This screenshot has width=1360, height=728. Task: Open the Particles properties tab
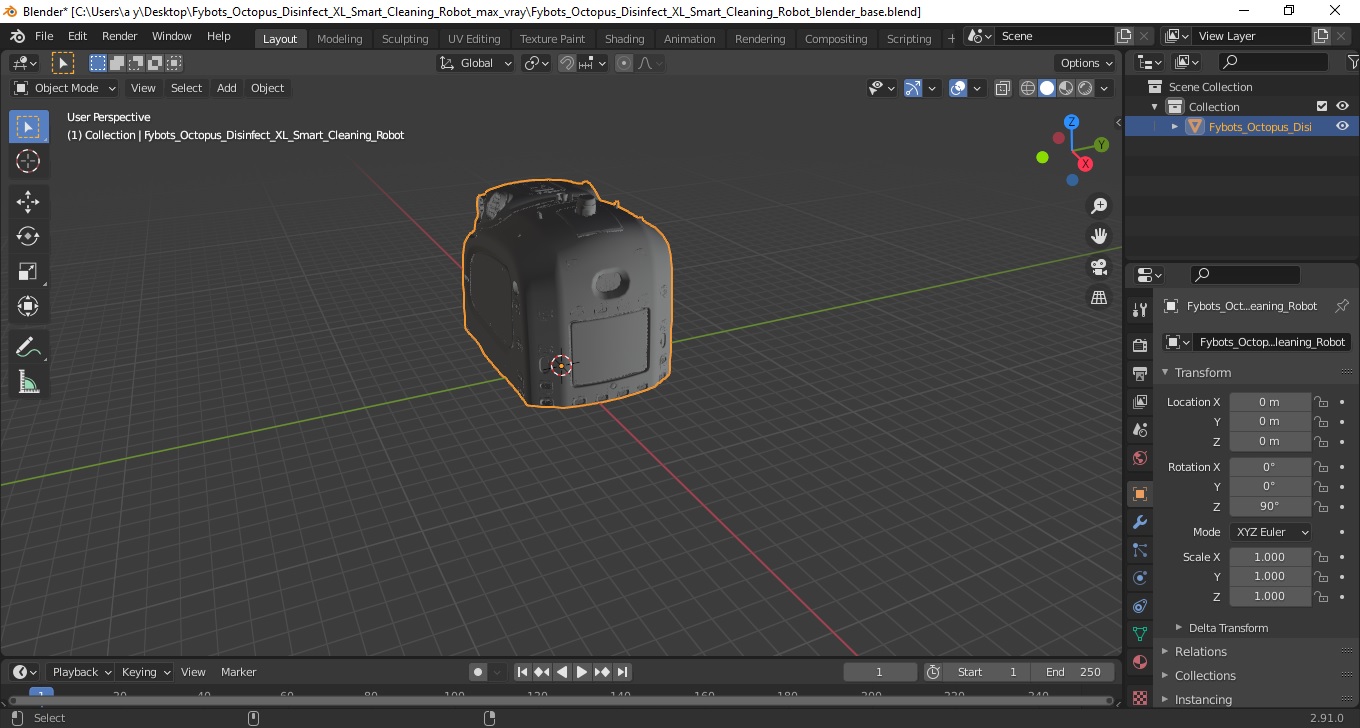[1139, 550]
